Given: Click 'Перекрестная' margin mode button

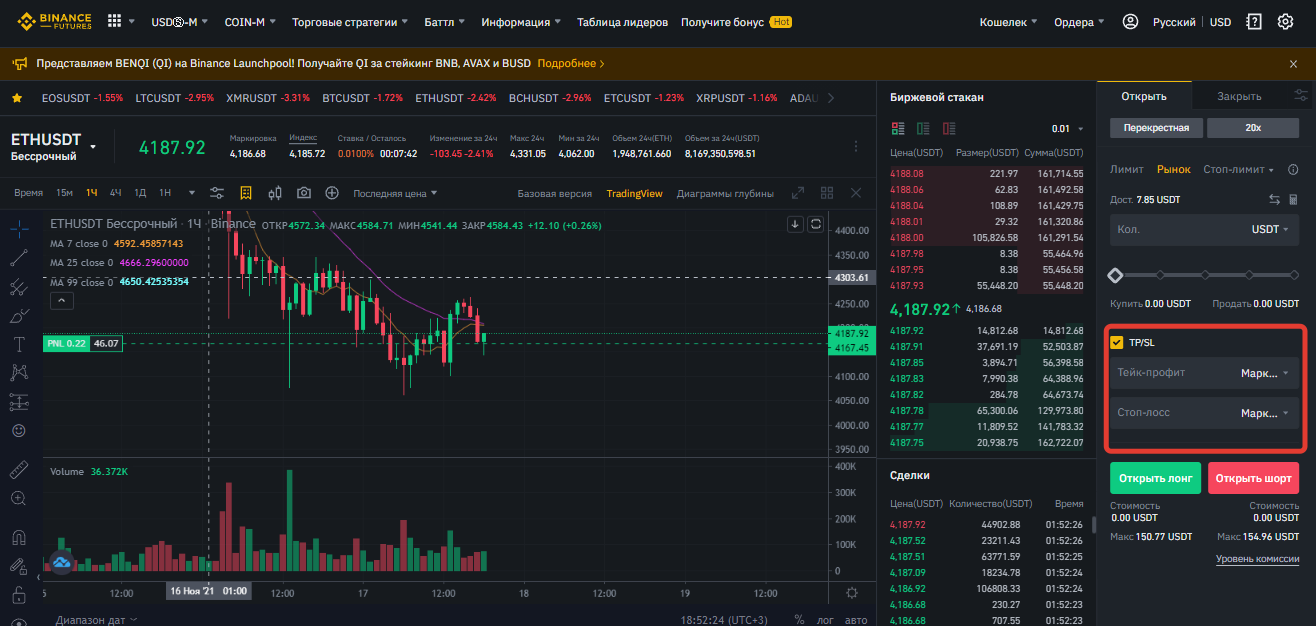Looking at the screenshot, I should tap(1156, 128).
